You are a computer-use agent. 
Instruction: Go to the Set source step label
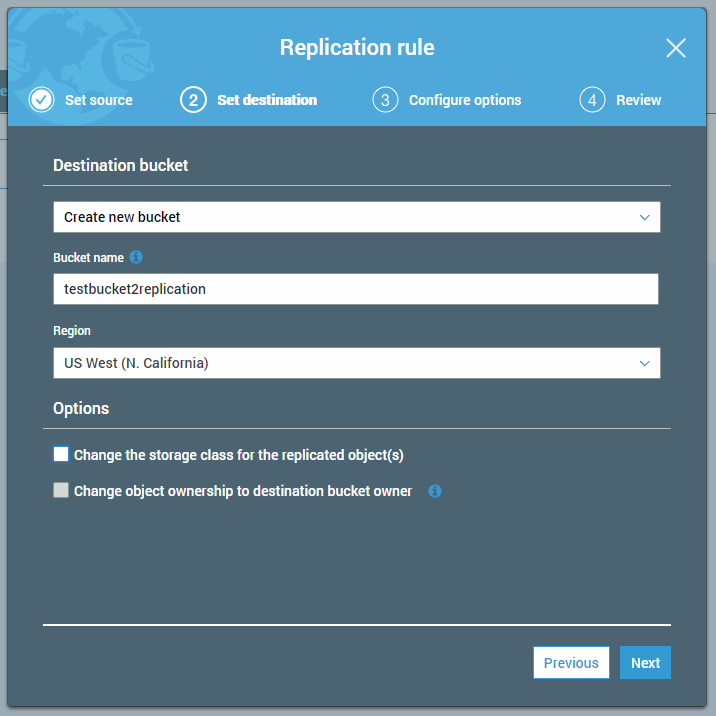coord(98,100)
